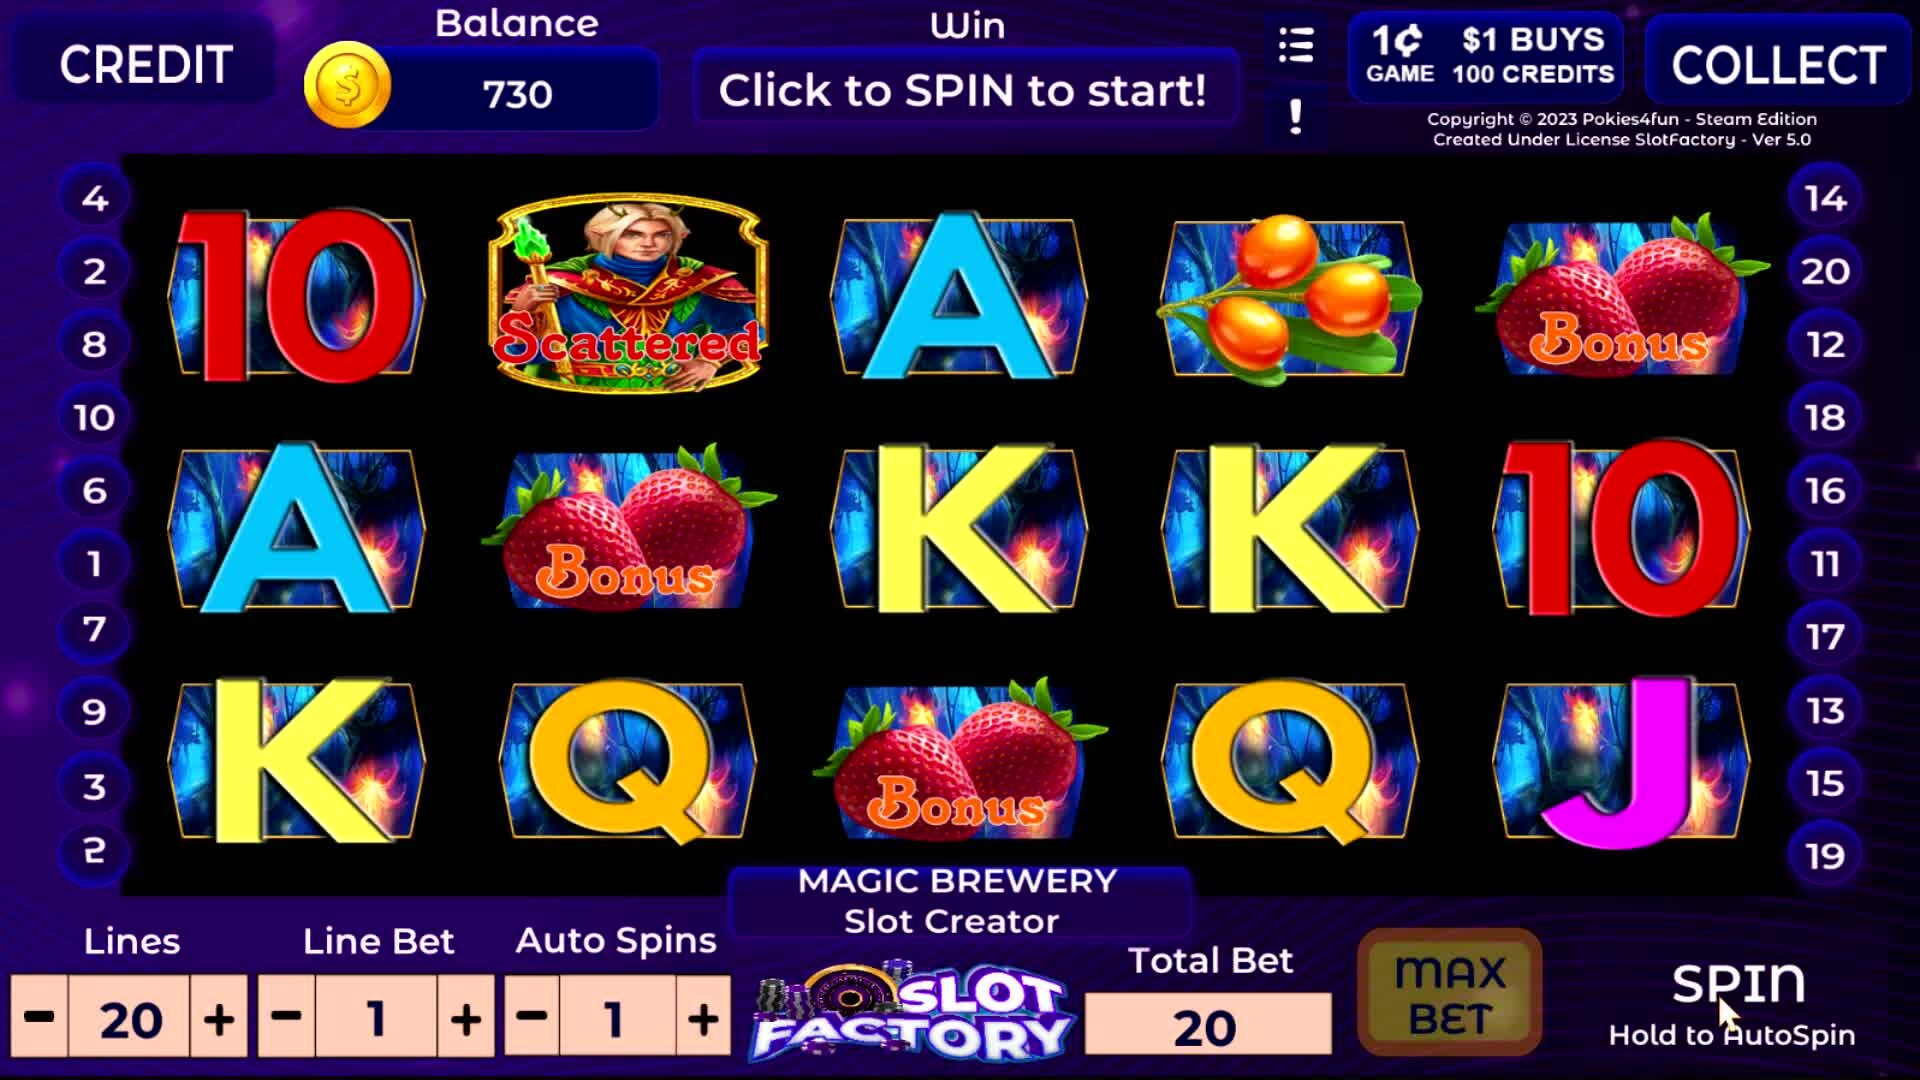Click the orange berries symbol
The image size is (1920, 1080).
(1289, 298)
